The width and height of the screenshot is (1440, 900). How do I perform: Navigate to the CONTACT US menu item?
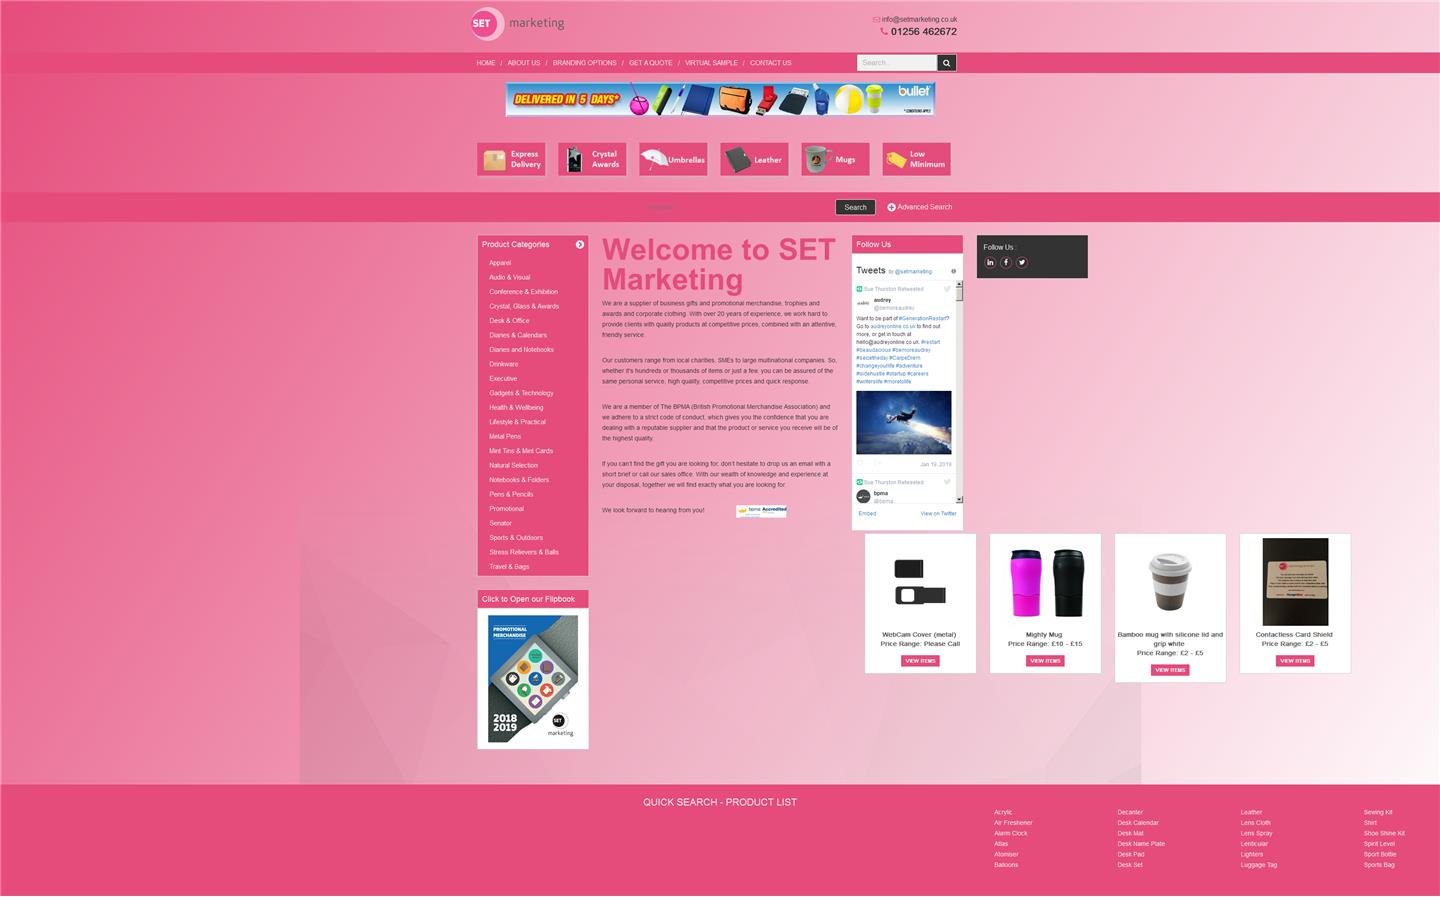(770, 62)
